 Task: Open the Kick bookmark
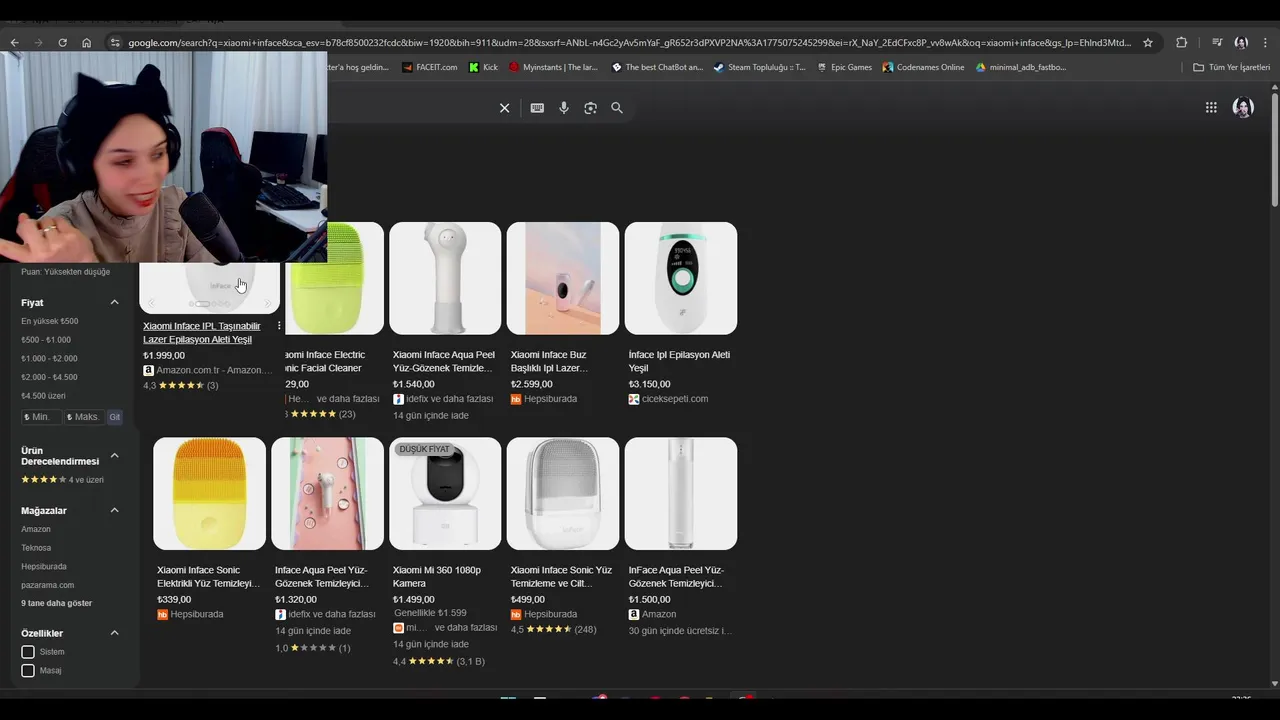[484, 67]
